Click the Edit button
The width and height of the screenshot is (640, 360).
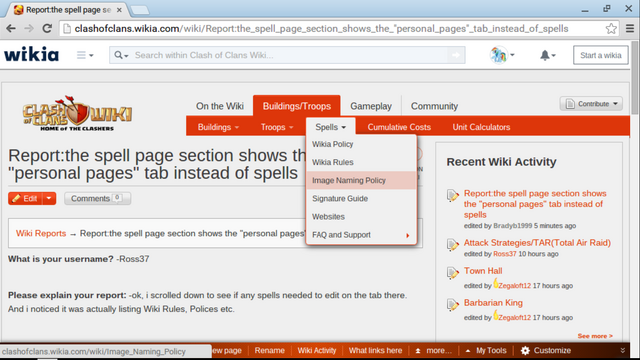pyautogui.click(x=25, y=198)
